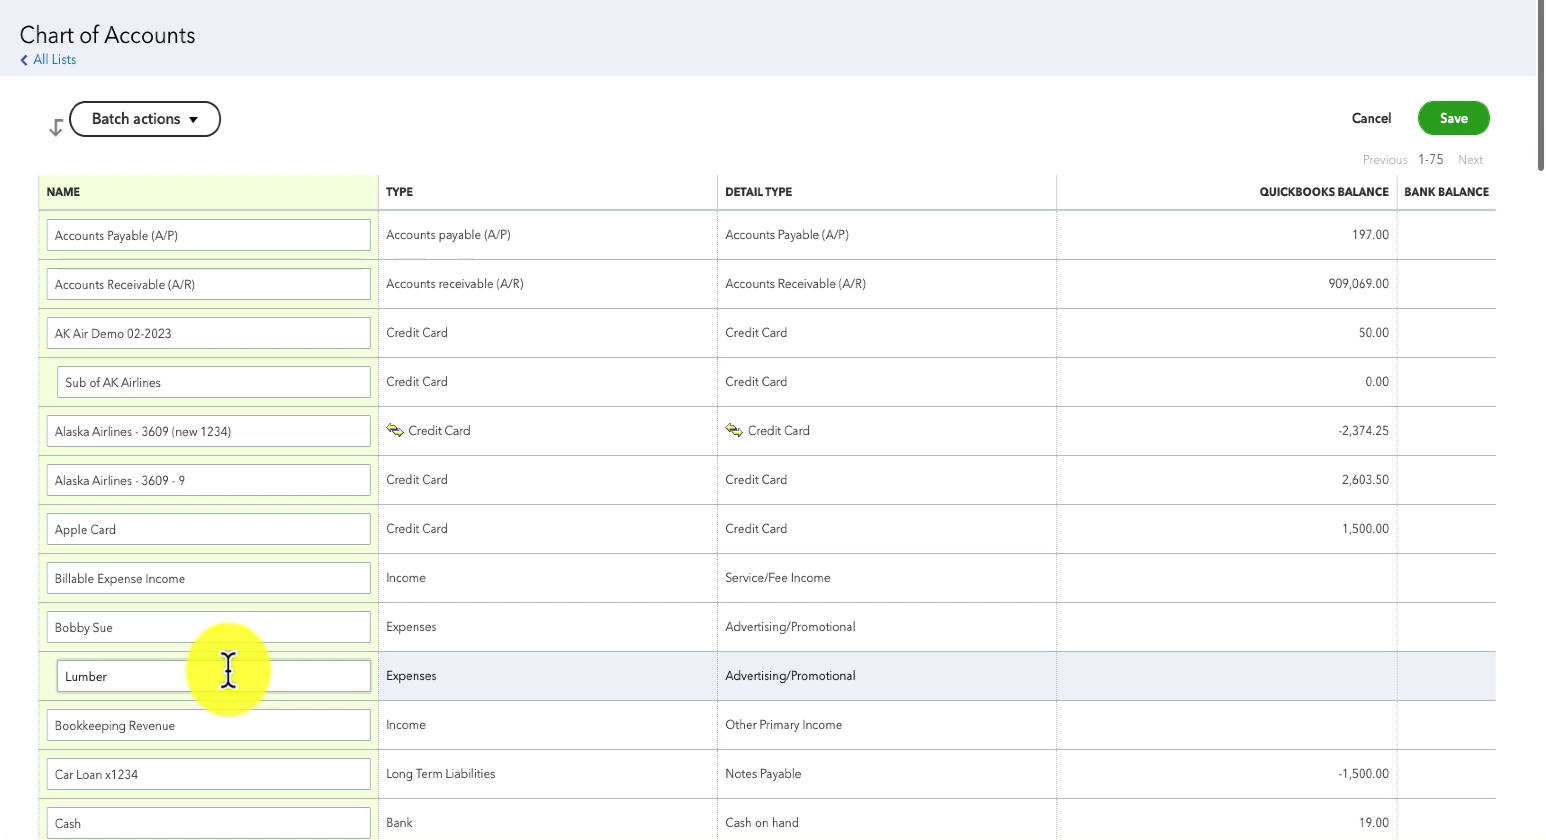Save the Chart of Accounts edits

tap(1453, 118)
